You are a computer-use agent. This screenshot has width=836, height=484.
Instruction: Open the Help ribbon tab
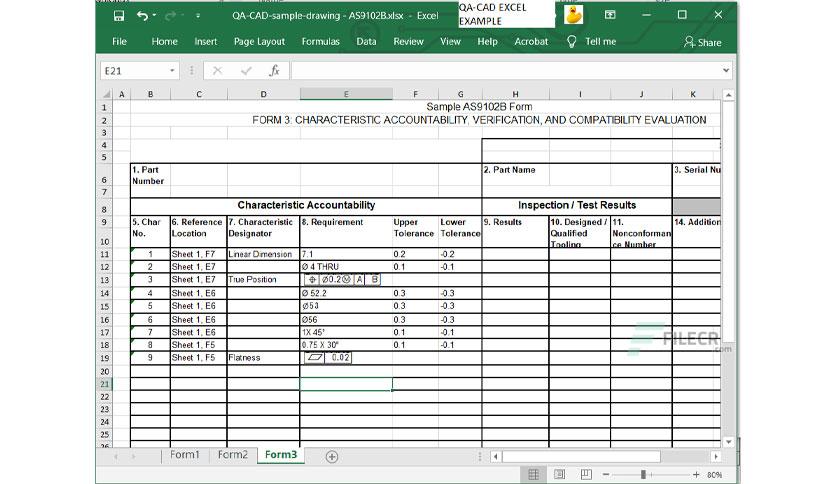click(x=487, y=42)
